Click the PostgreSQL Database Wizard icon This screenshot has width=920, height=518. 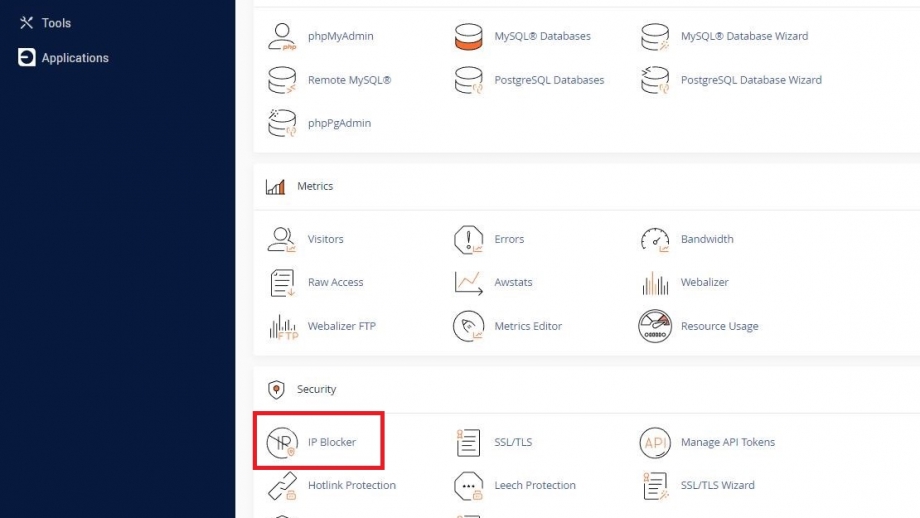[x=655, y=80]
